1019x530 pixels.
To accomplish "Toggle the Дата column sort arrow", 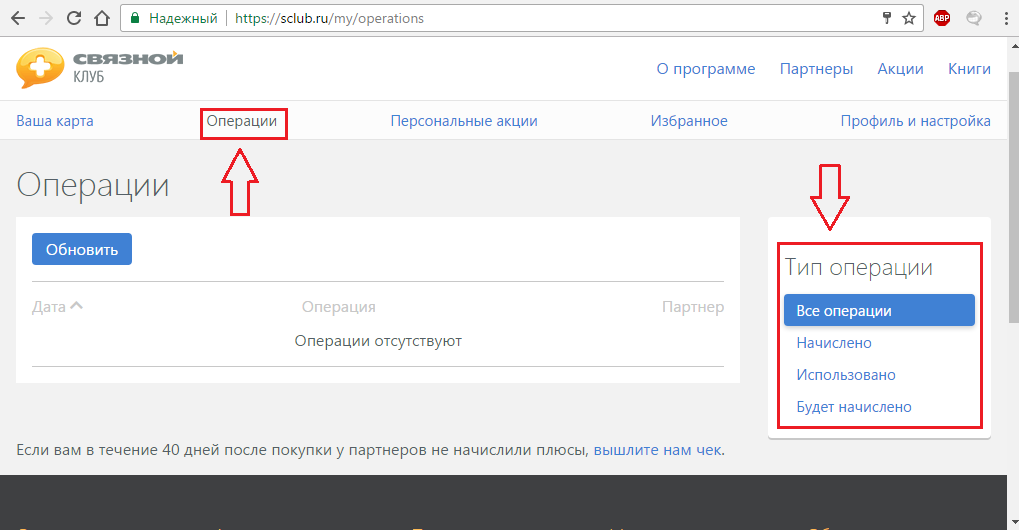I will pyautogui.click(x=76, y=307).
